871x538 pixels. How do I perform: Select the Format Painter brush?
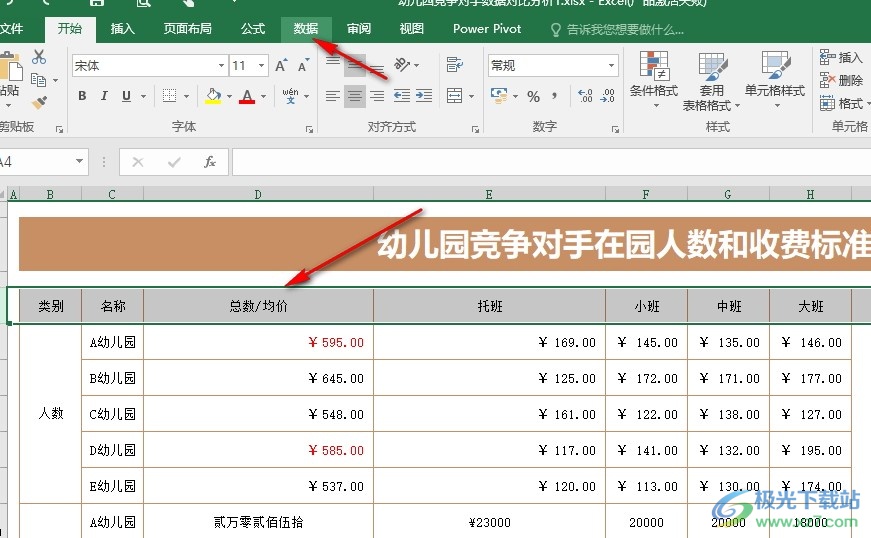(39, 102)
